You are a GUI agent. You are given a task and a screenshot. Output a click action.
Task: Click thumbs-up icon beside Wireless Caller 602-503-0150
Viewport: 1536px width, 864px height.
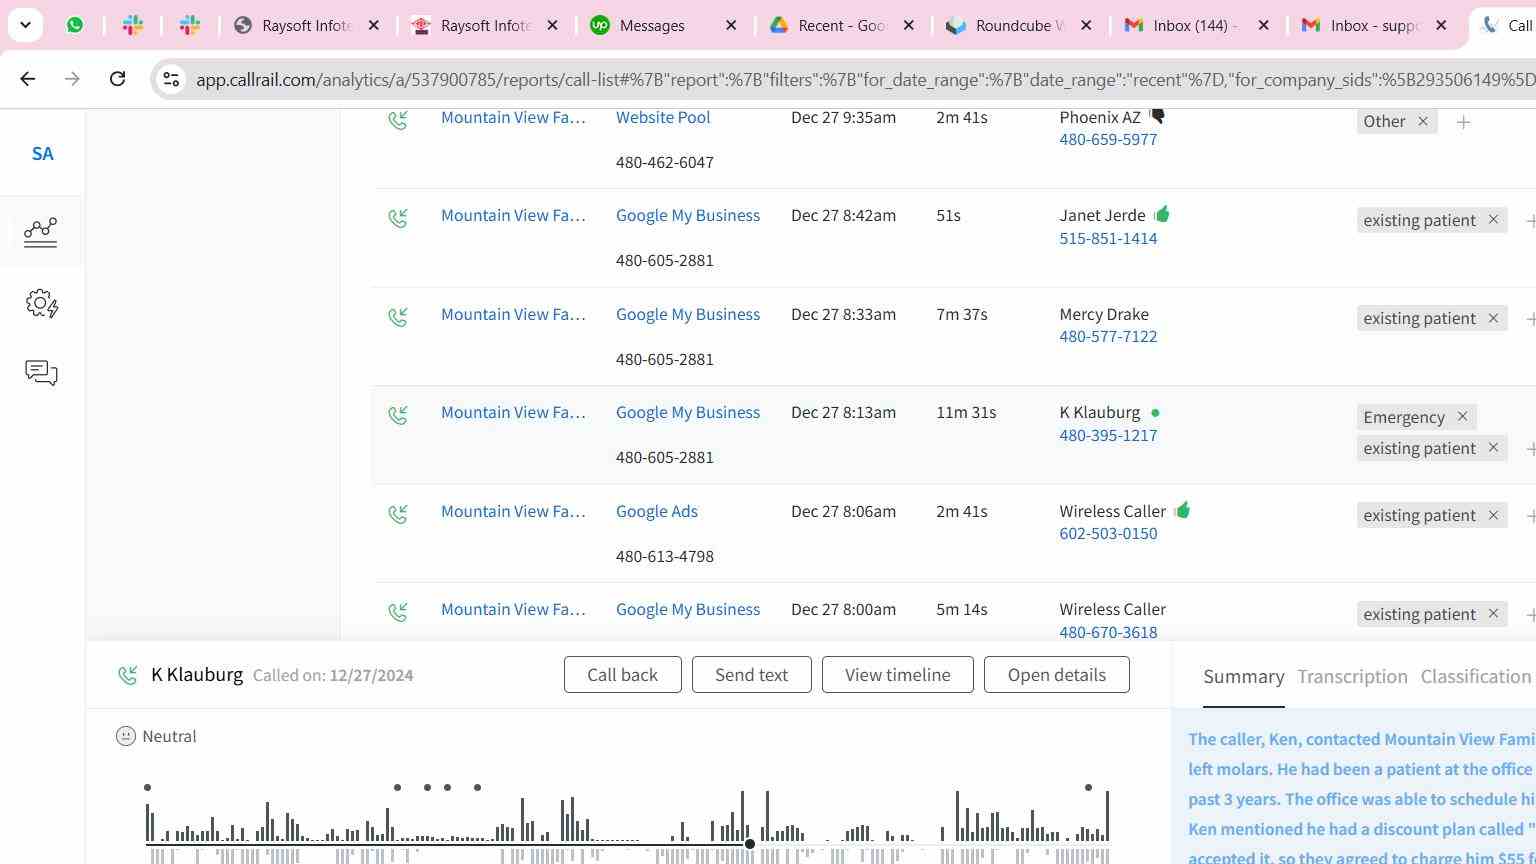(1182, 510)
